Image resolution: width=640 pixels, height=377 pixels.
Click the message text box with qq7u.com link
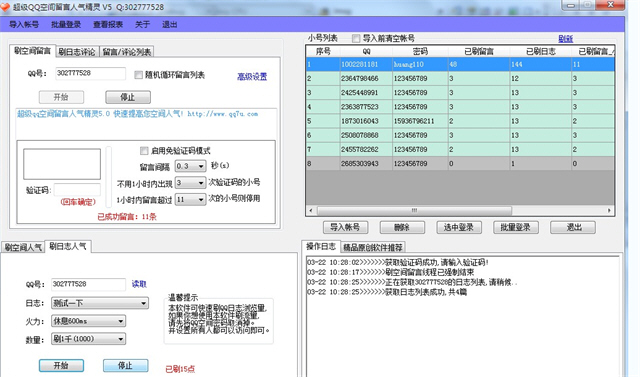tap(147, 123)
